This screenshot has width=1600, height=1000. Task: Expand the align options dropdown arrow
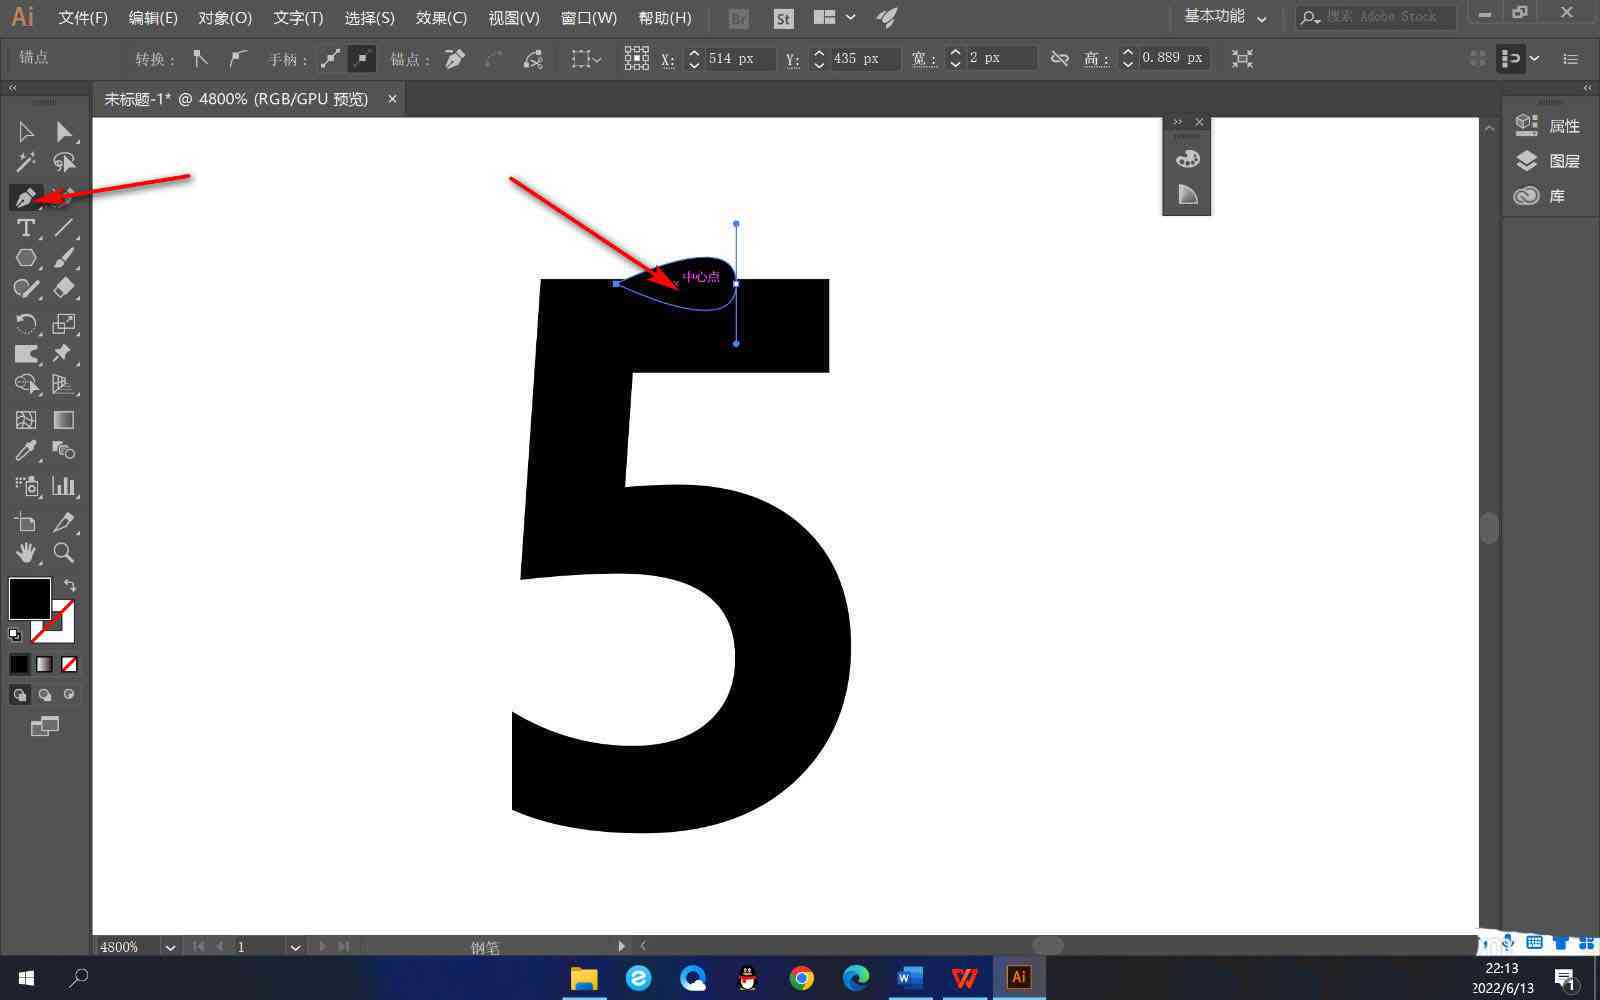(1534, 59)
